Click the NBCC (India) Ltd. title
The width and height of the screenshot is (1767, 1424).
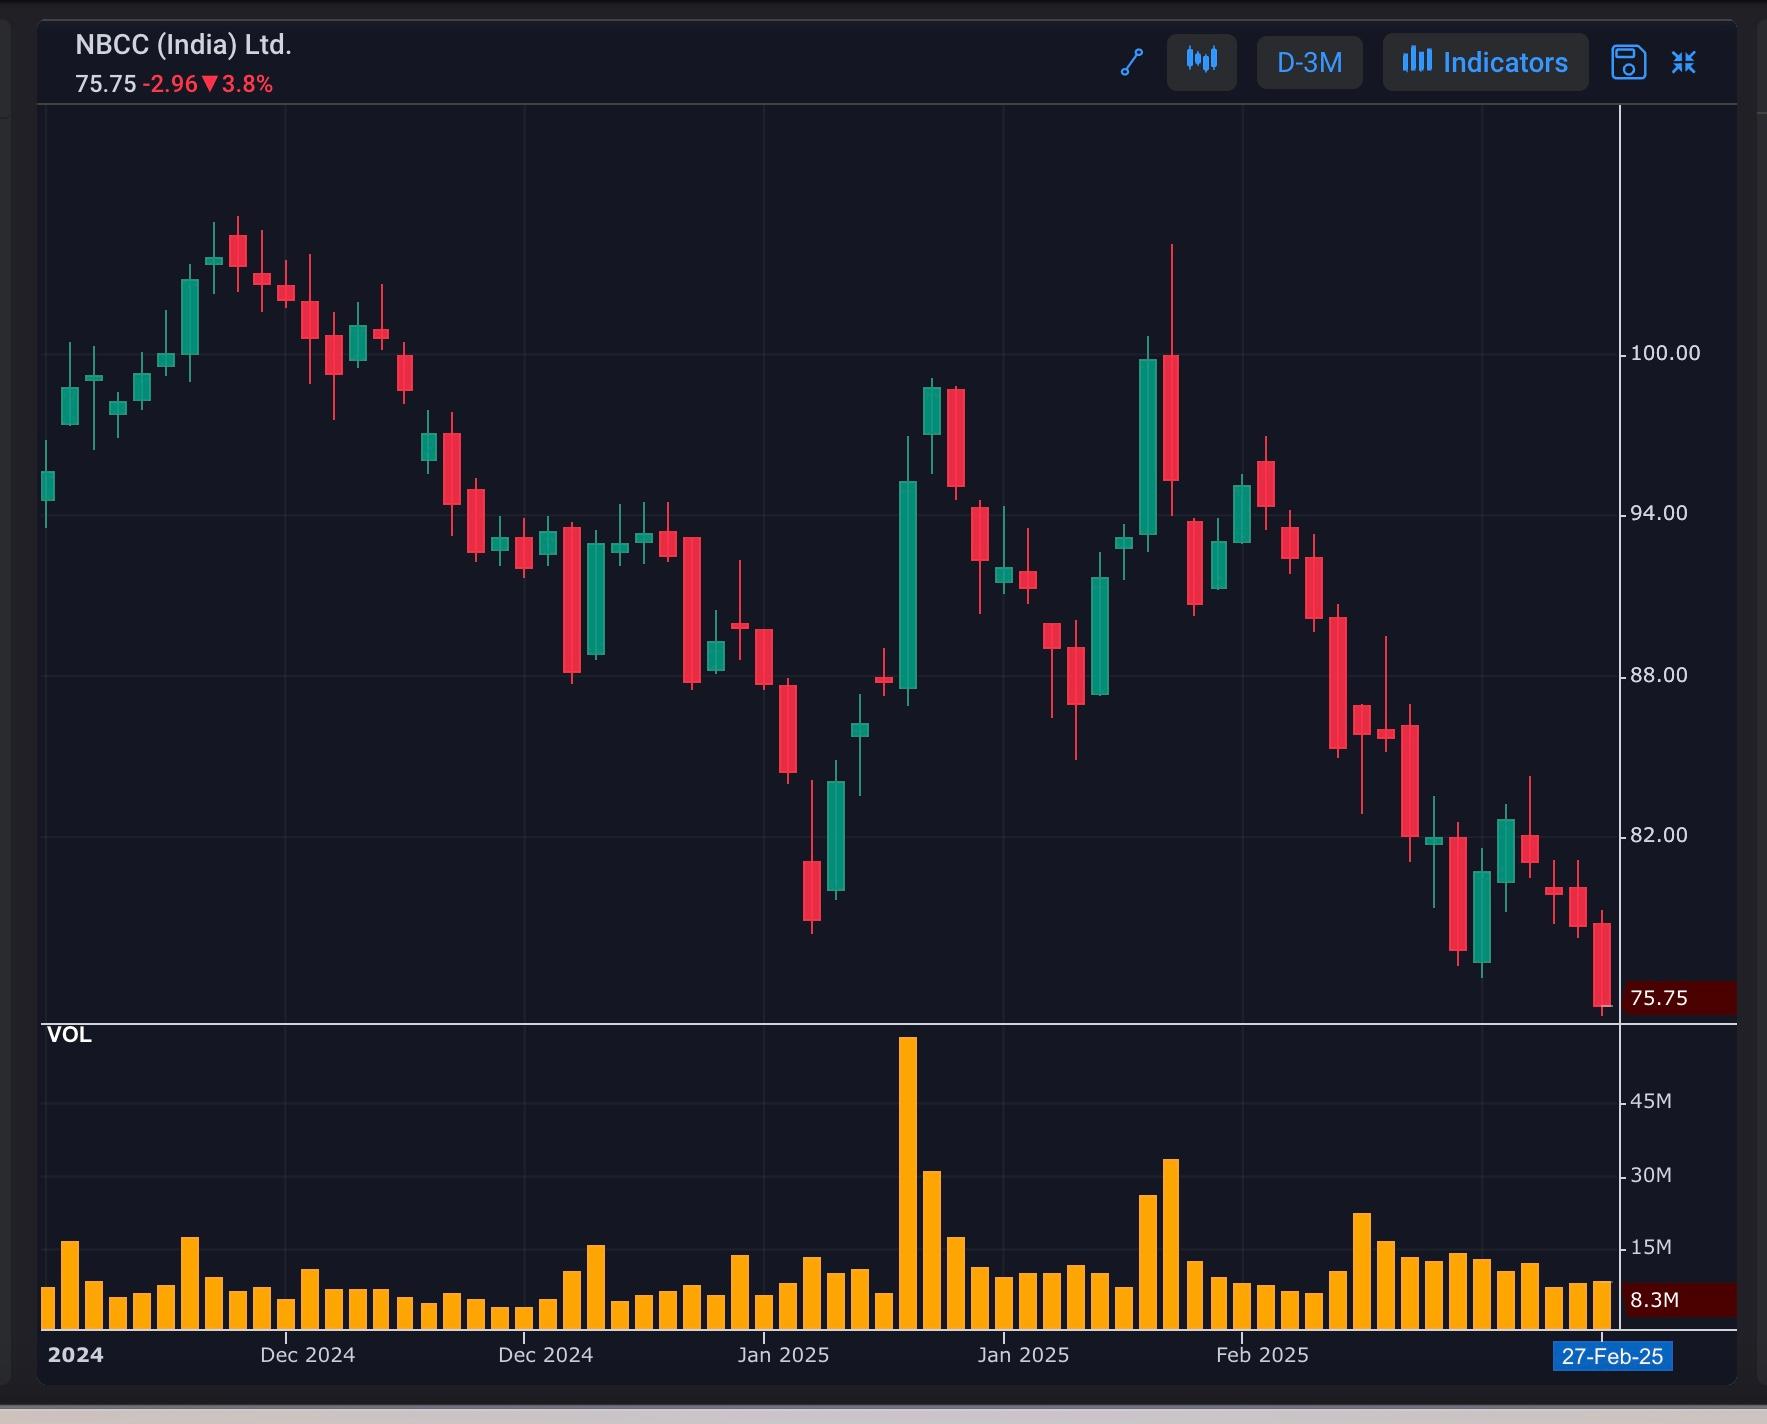tap(184, 45)
